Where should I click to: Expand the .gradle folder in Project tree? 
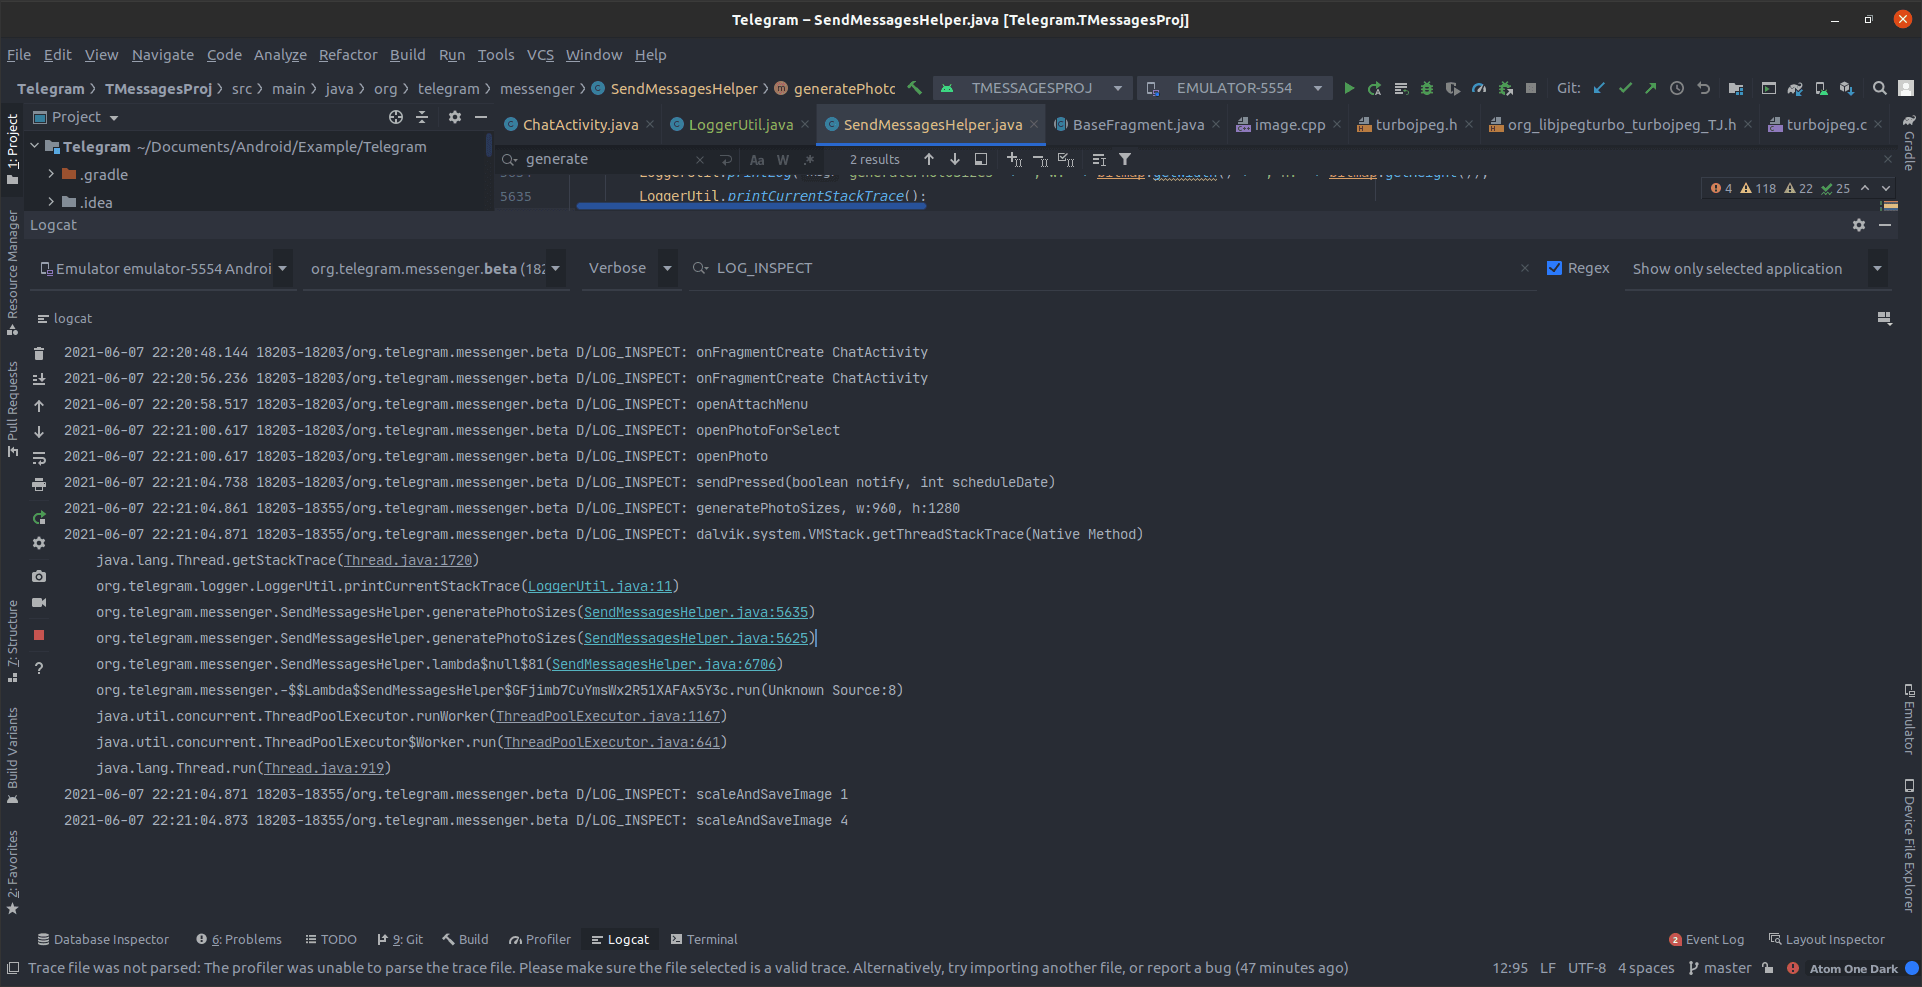pos(51,174)
